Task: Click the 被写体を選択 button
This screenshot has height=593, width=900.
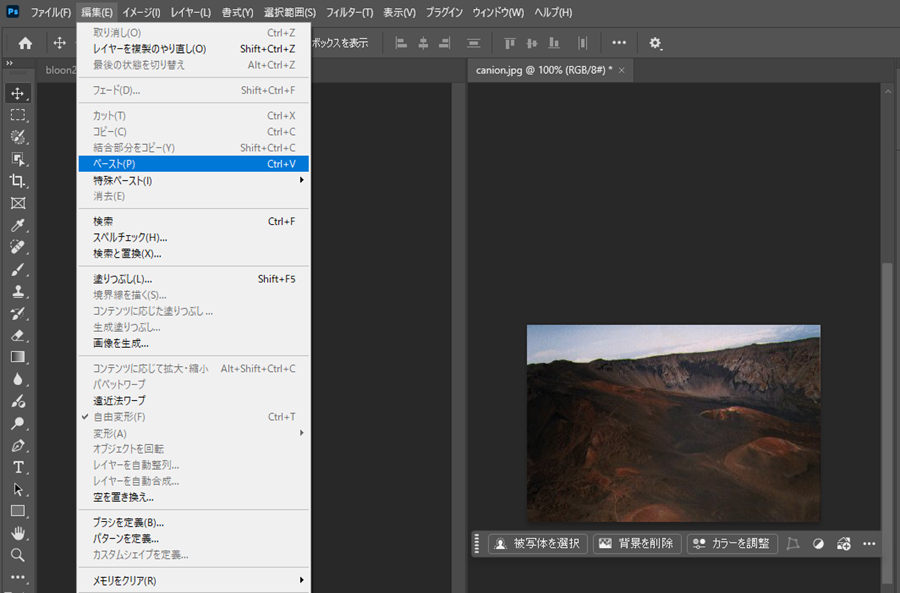Action: tap(538, 544)
